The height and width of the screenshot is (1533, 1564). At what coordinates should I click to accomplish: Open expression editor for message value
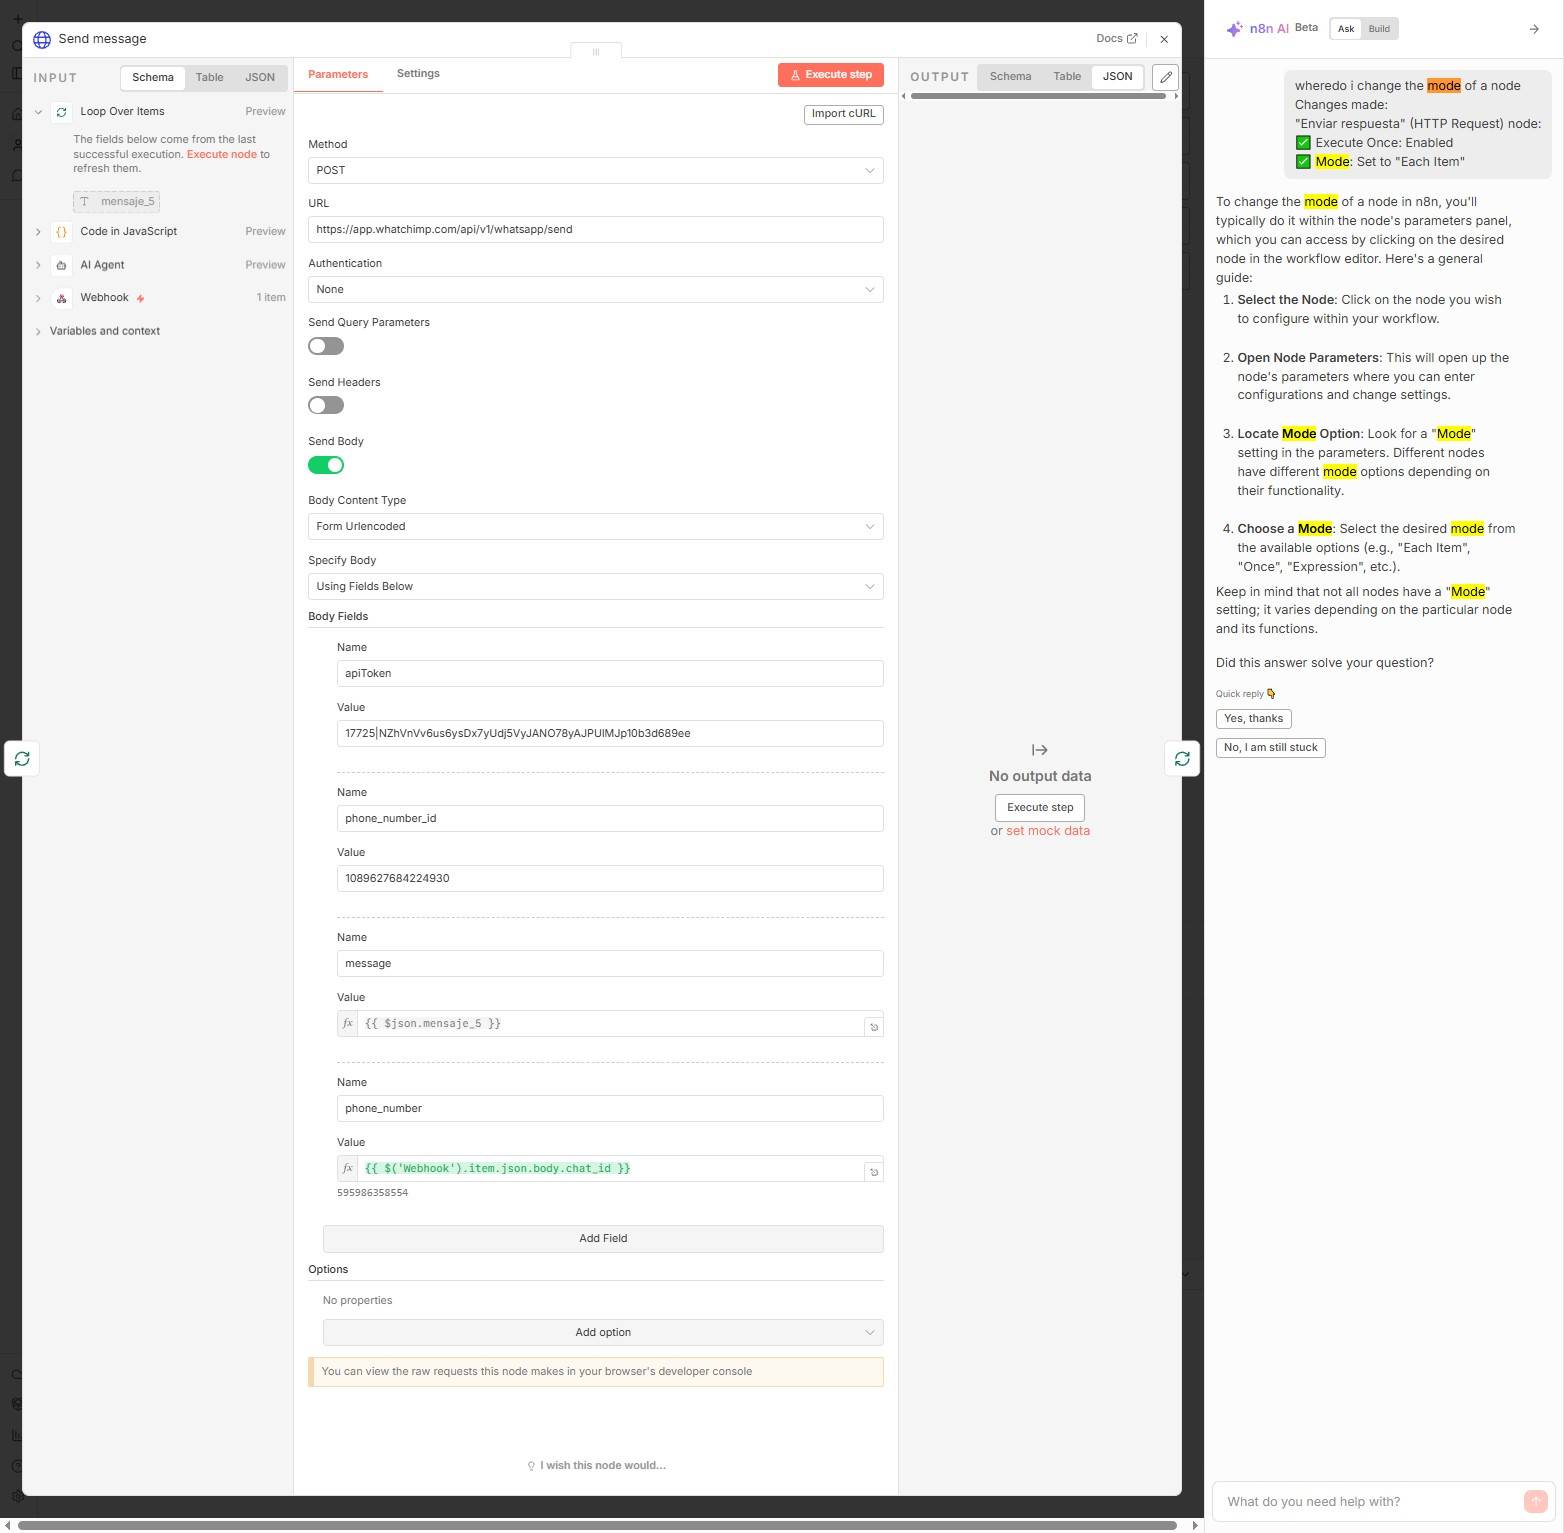click(873, 1027)
